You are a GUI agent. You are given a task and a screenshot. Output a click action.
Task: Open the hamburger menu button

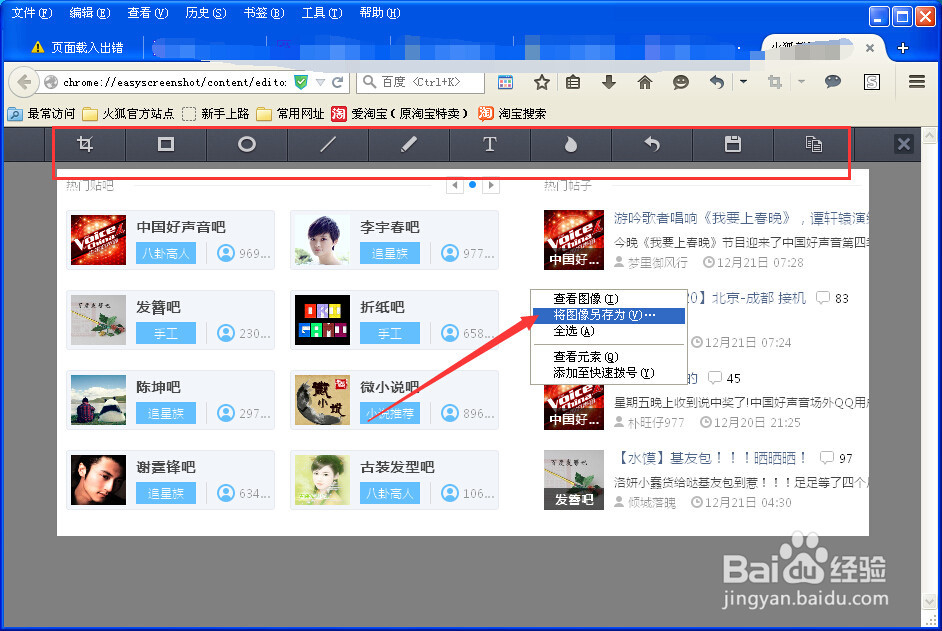917,82
